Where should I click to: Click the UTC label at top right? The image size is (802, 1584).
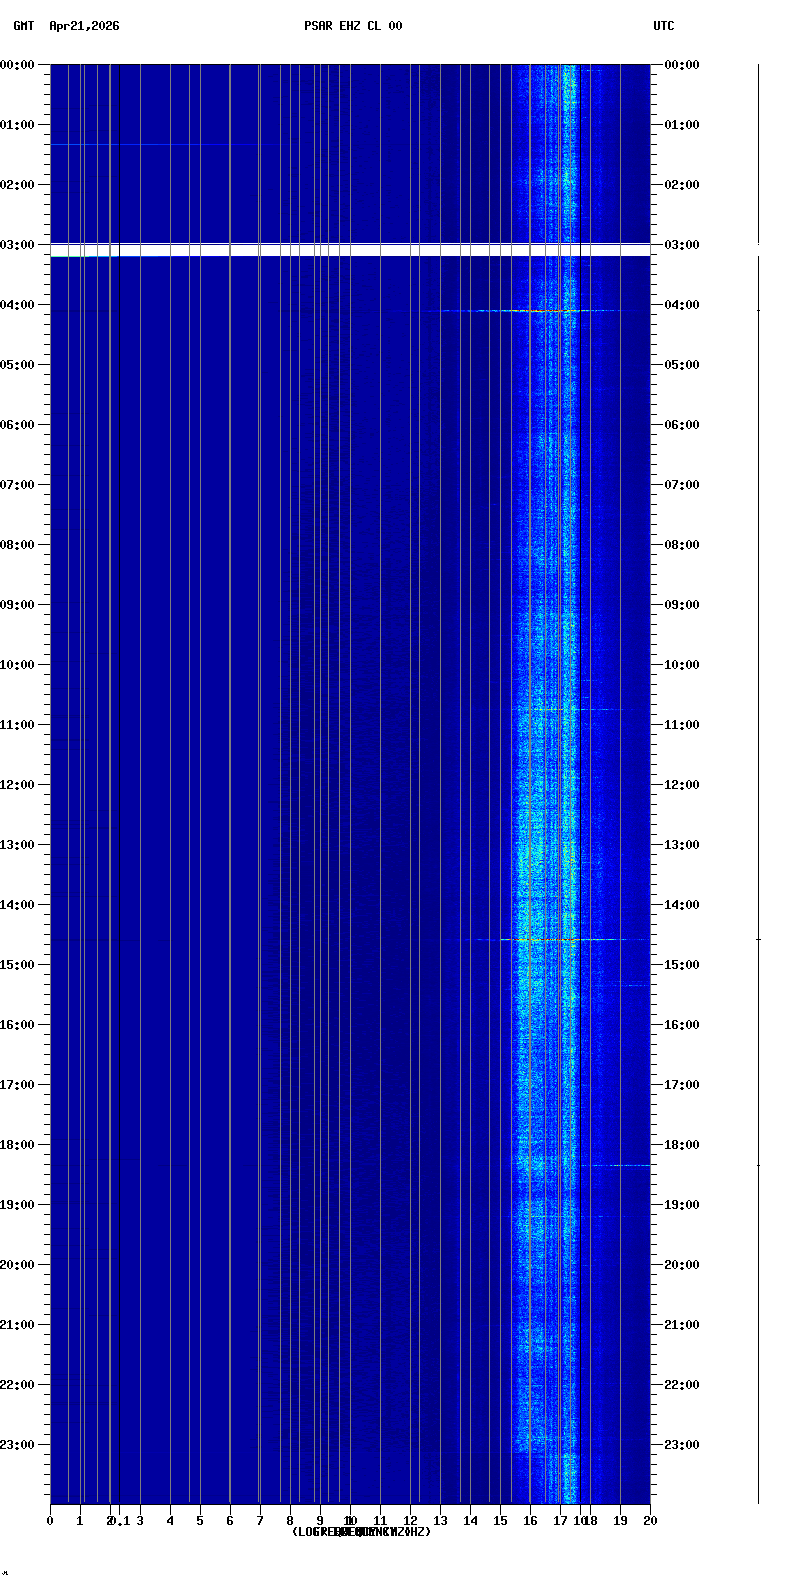664,26
